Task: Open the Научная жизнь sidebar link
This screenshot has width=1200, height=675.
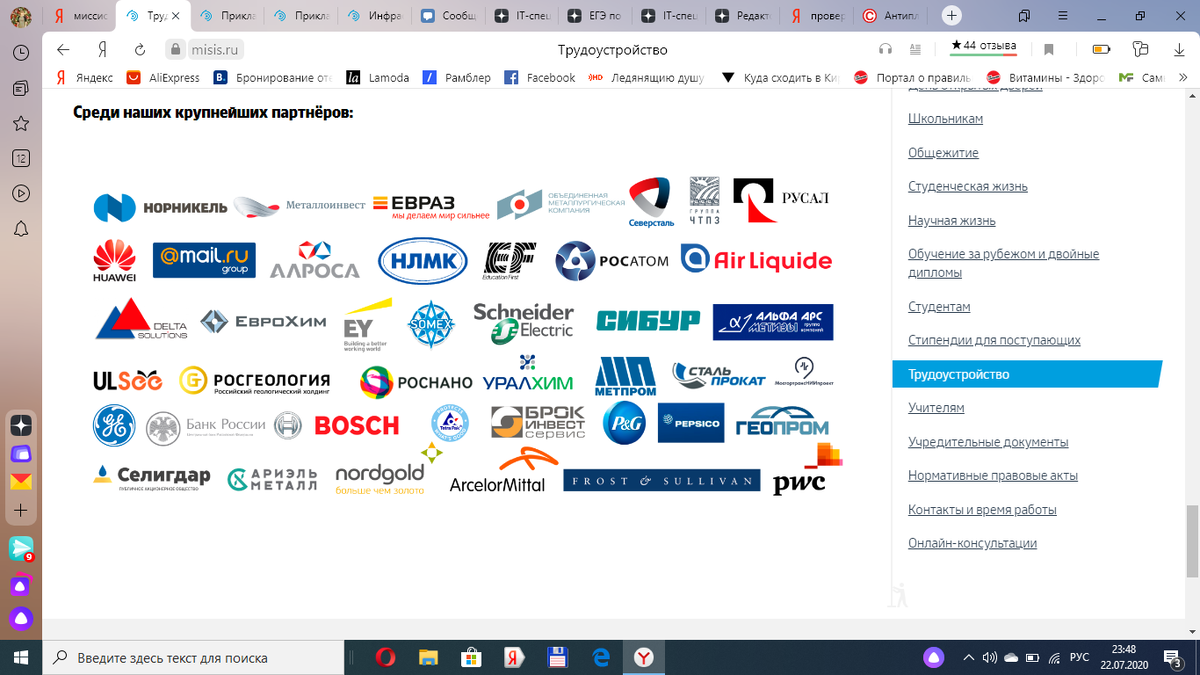Action: 952,221
